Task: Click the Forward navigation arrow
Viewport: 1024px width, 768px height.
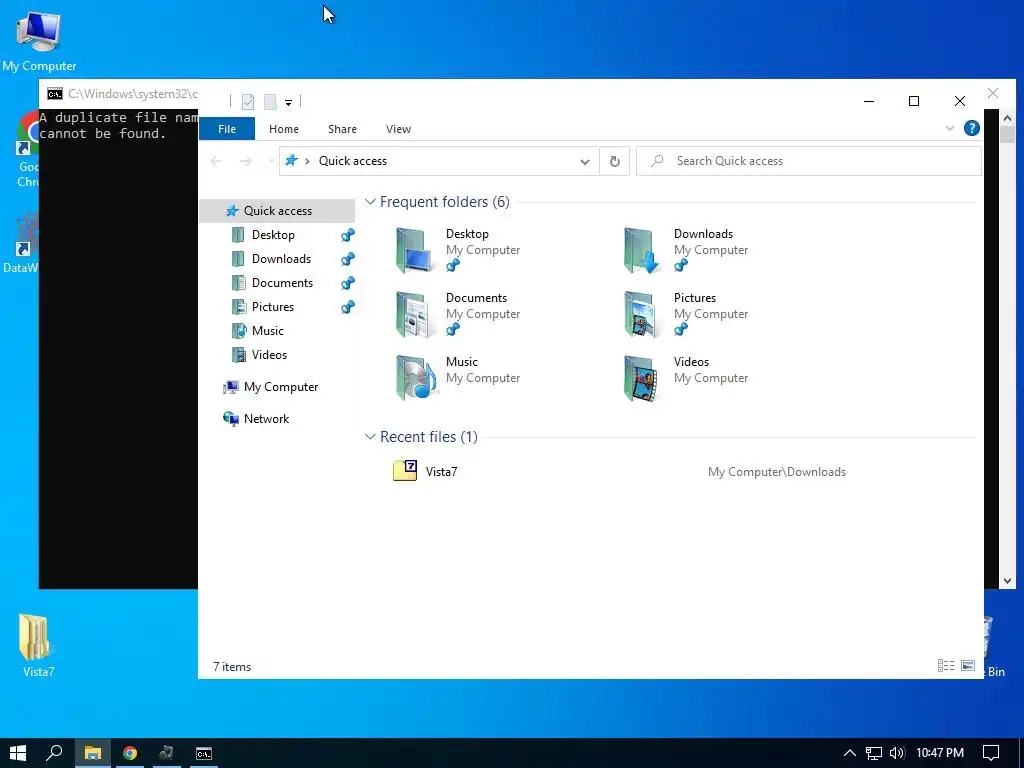Action: click(246, 161)
